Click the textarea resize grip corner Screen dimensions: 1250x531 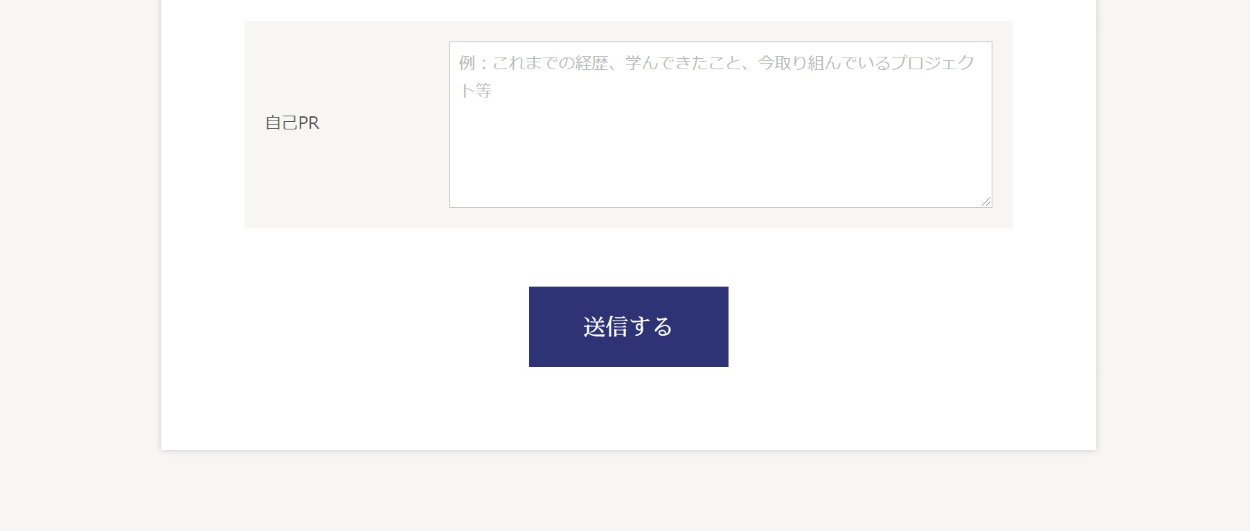click(986, 201)
